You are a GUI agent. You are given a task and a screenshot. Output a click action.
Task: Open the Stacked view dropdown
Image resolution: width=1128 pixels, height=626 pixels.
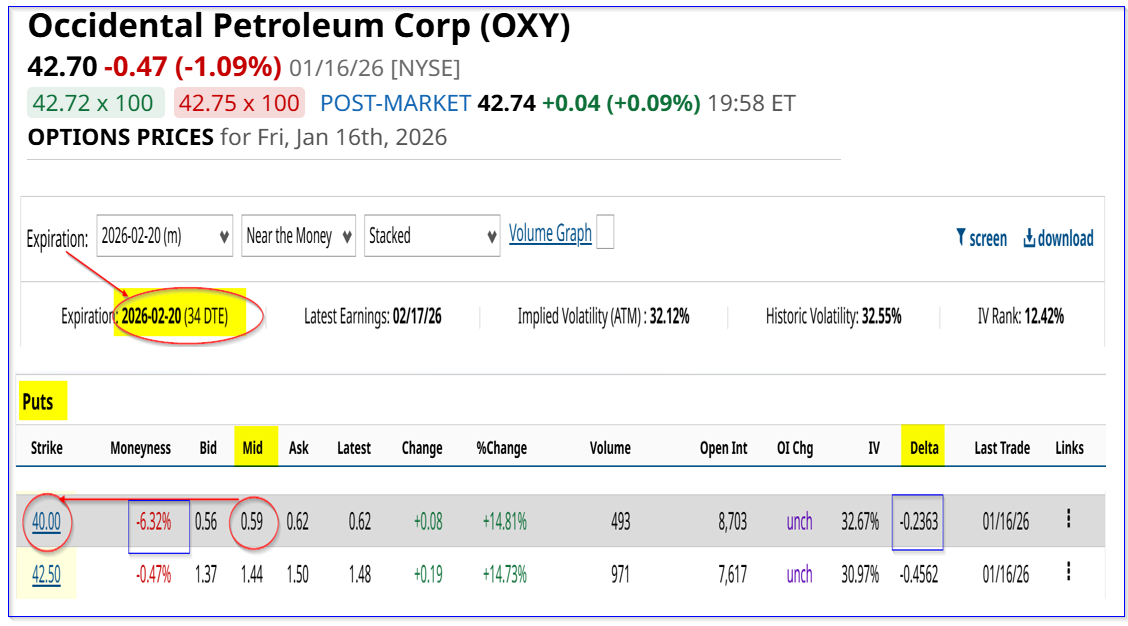click(432, 237)
